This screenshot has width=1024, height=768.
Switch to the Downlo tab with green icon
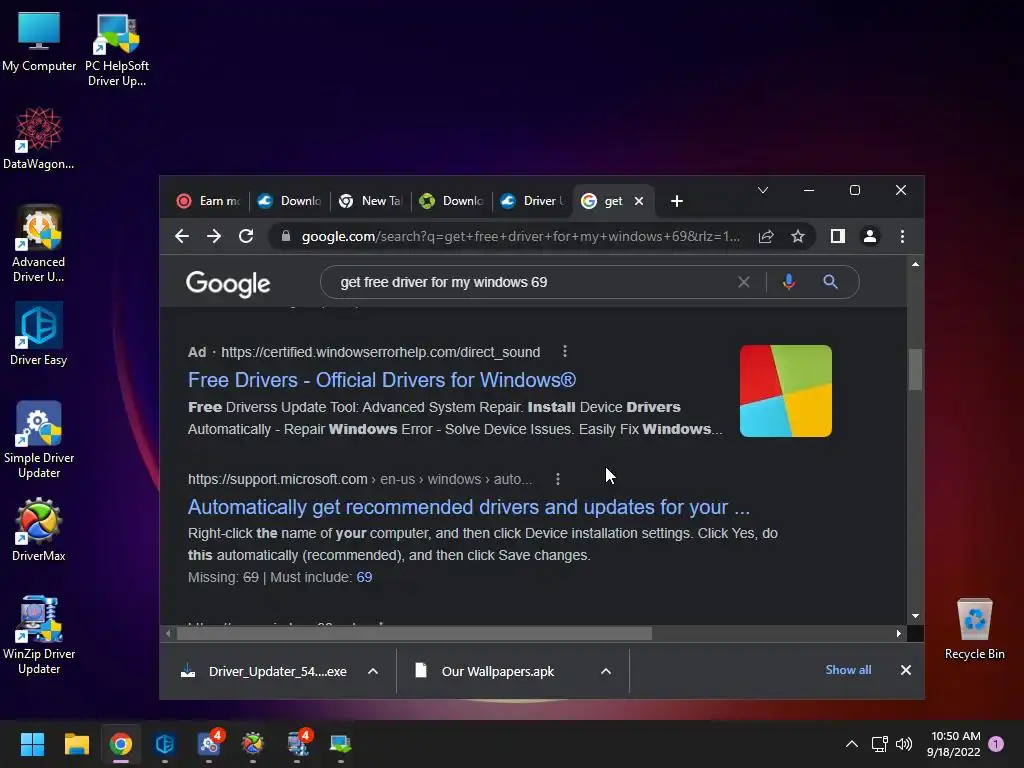point(451,201)
